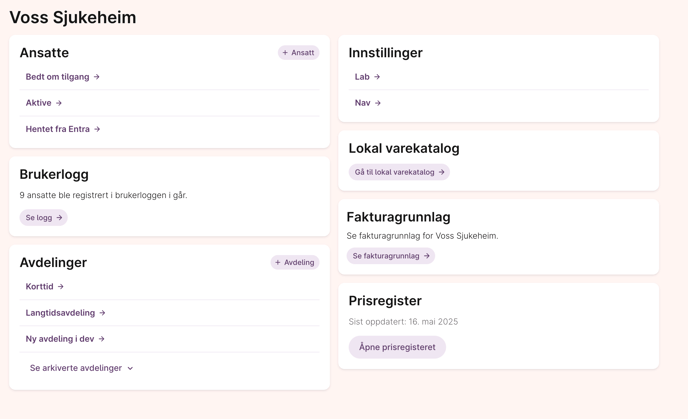Click the chevron next to Se arkiverte avdelinger
688x419 pixels.
130,369
